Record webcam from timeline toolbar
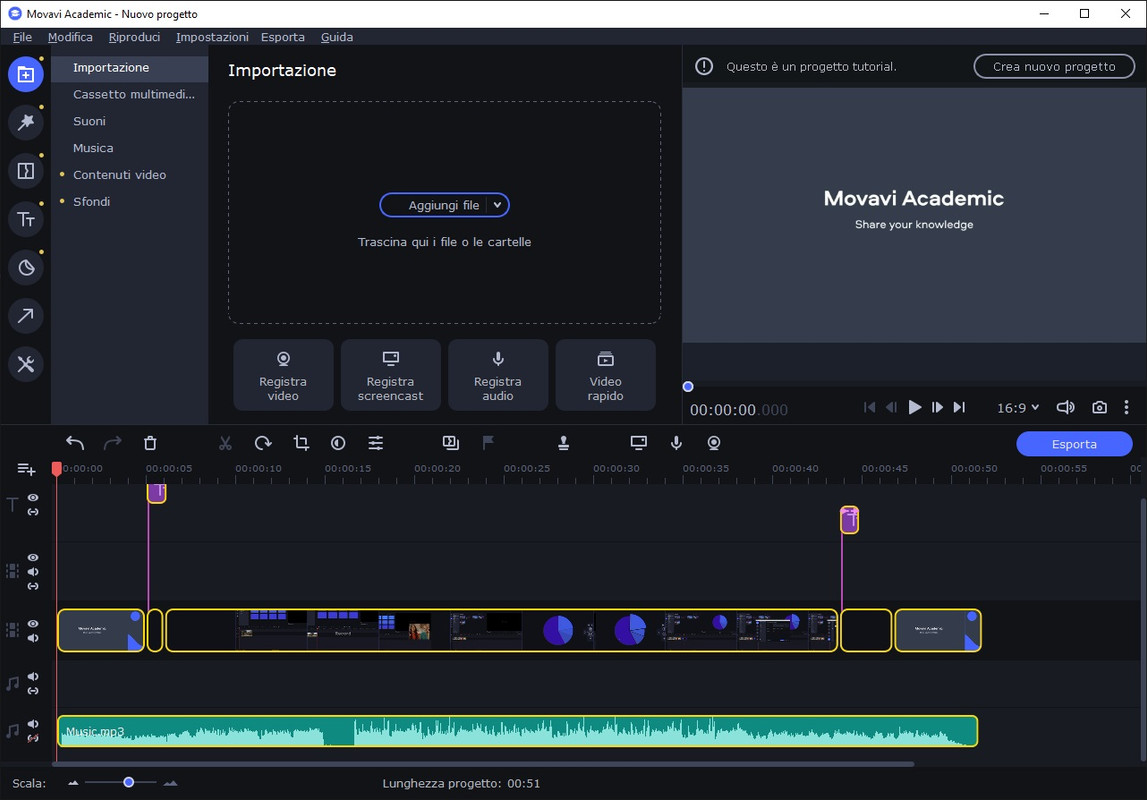Viewport: 1147px width, 800px height. 714,443
